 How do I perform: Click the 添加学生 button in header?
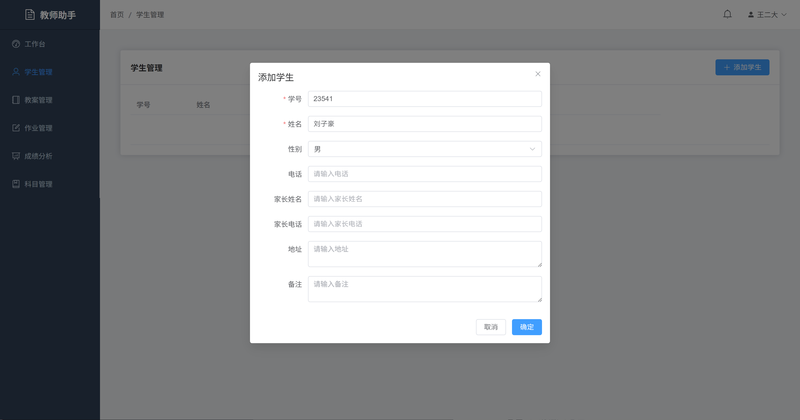point(742,67)
